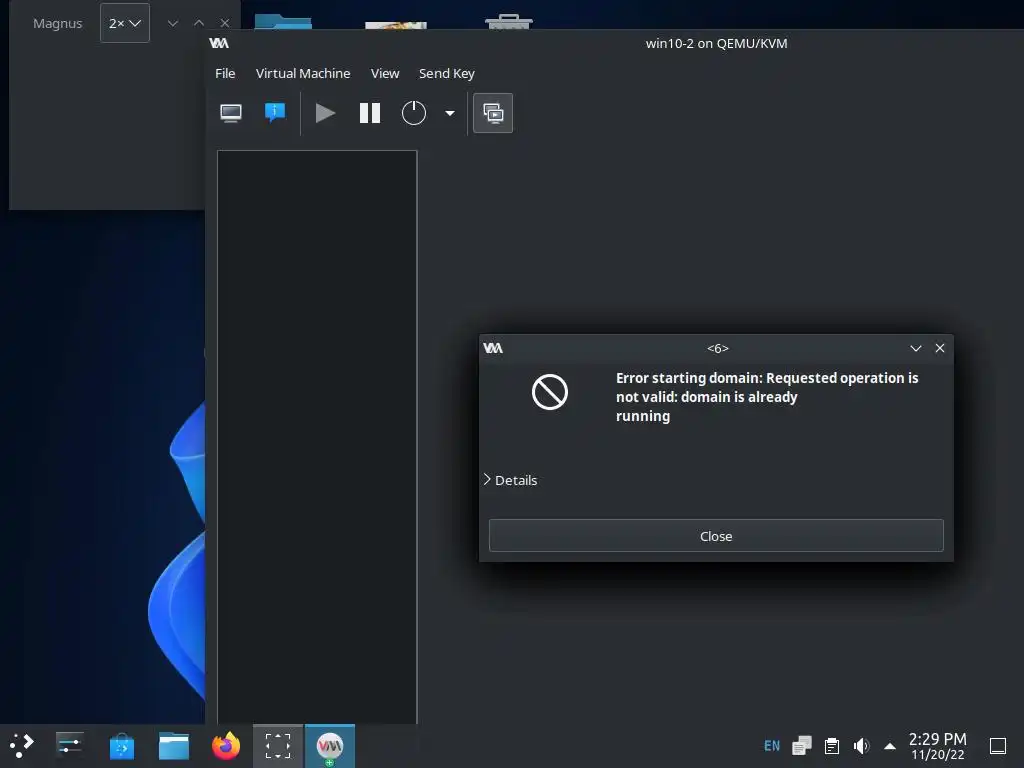Open the File menu
The width and height of the screenshot is (1024, 768).
coord(225,73)
